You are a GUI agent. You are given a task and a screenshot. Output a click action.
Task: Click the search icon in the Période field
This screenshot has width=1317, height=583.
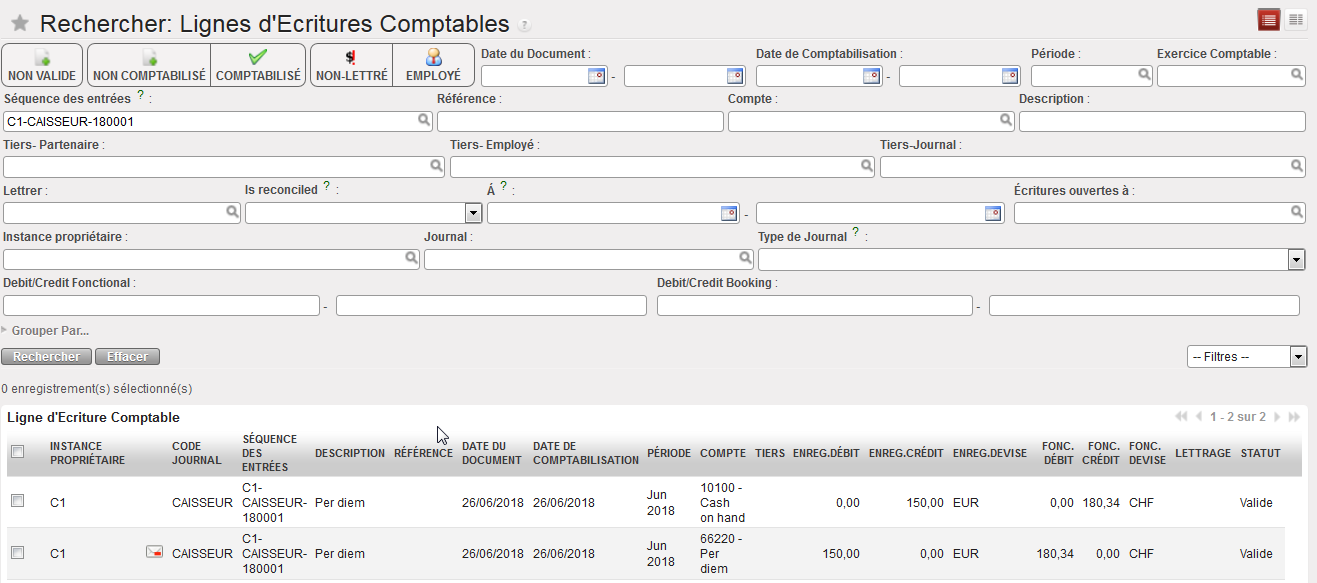point(1143,75)
